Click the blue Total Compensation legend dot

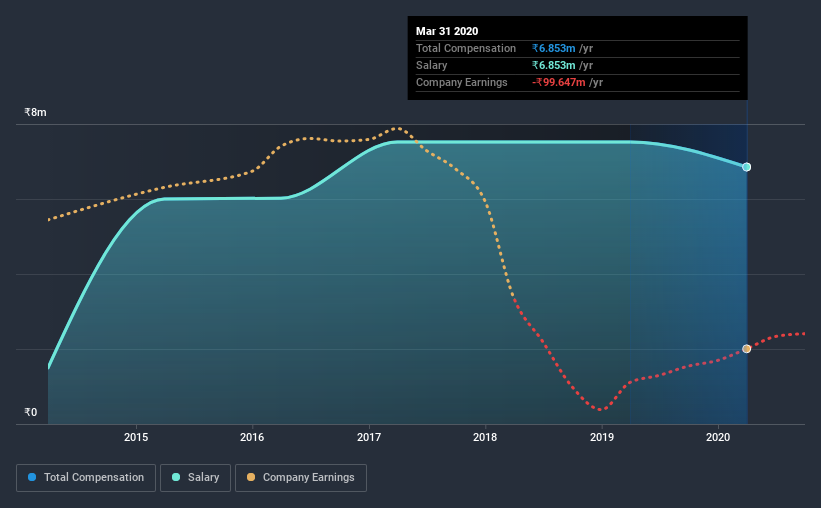[32, 477]
